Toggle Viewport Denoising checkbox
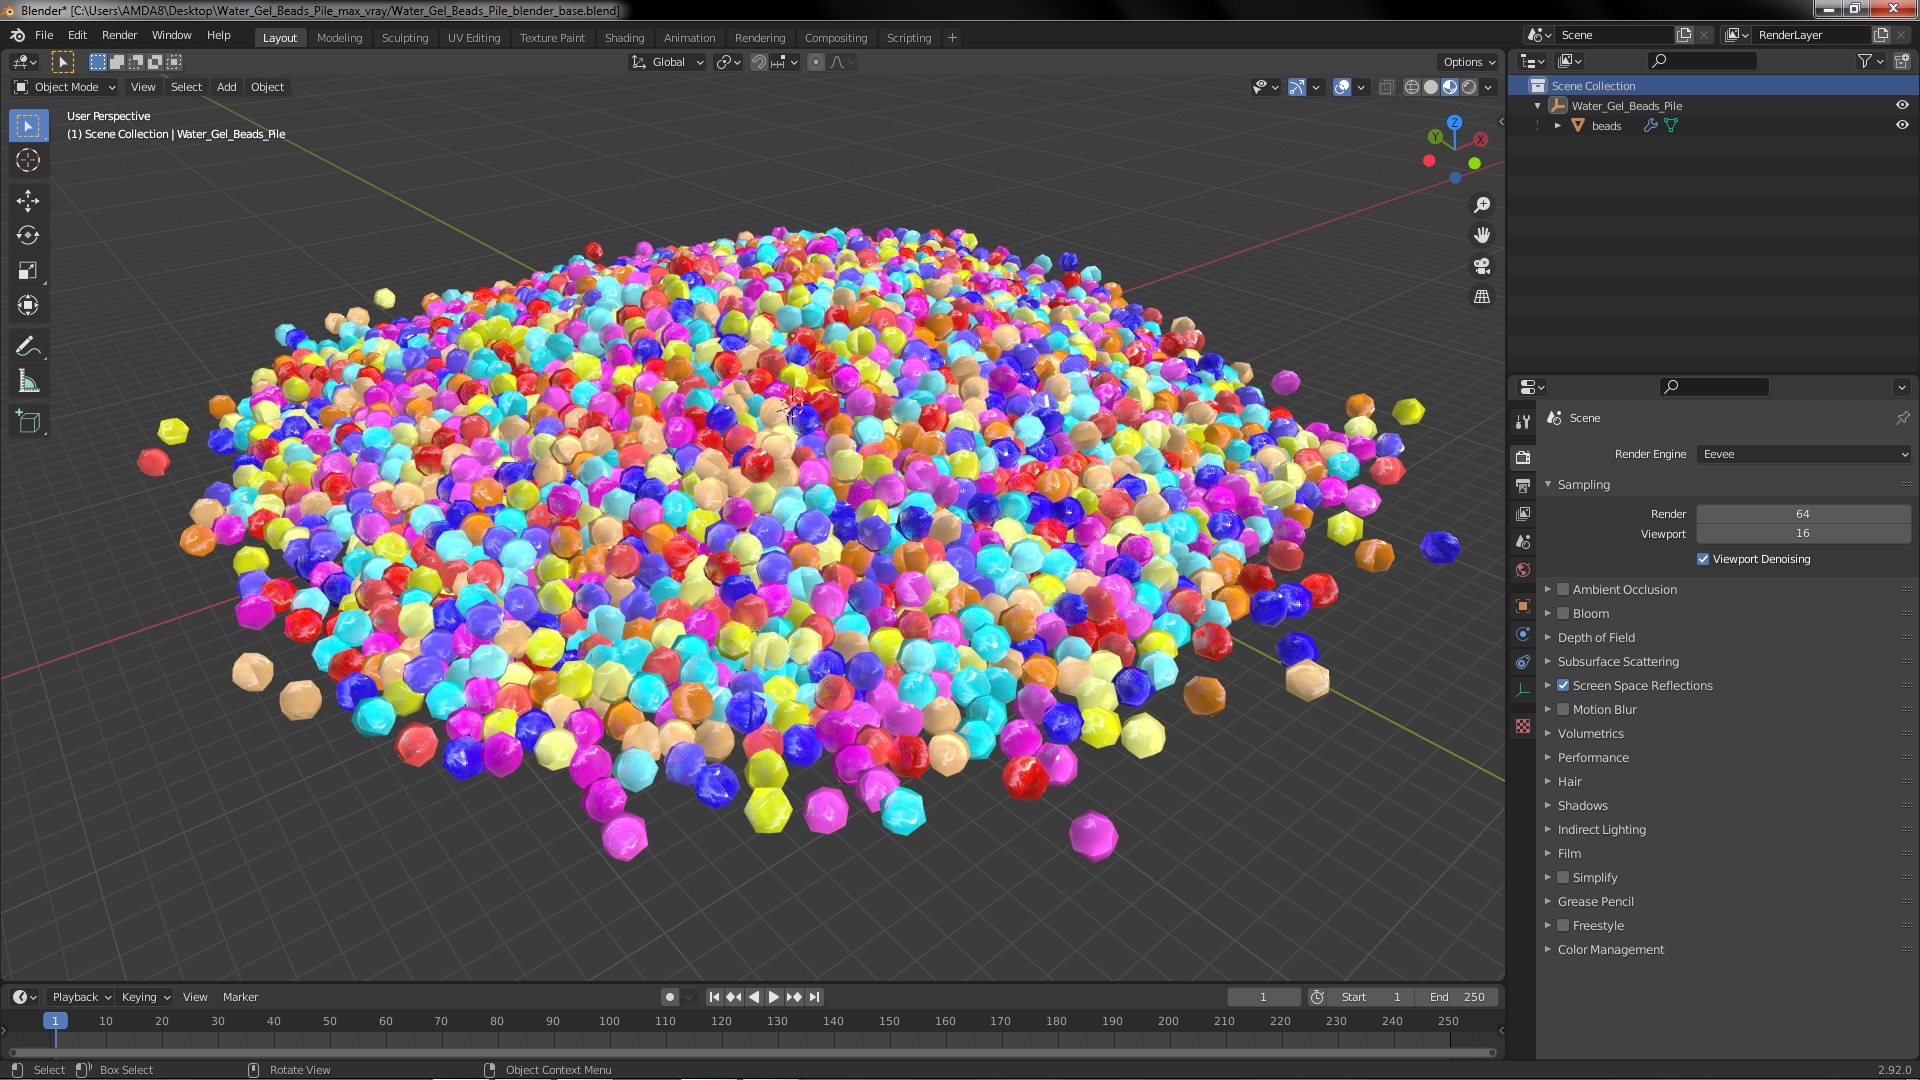1920x1080 pixels. [1703, 559]
